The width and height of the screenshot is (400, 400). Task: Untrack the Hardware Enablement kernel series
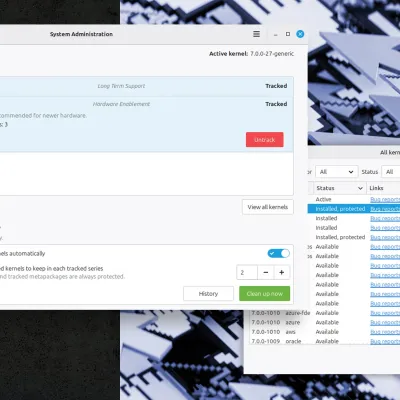[265, 140]
